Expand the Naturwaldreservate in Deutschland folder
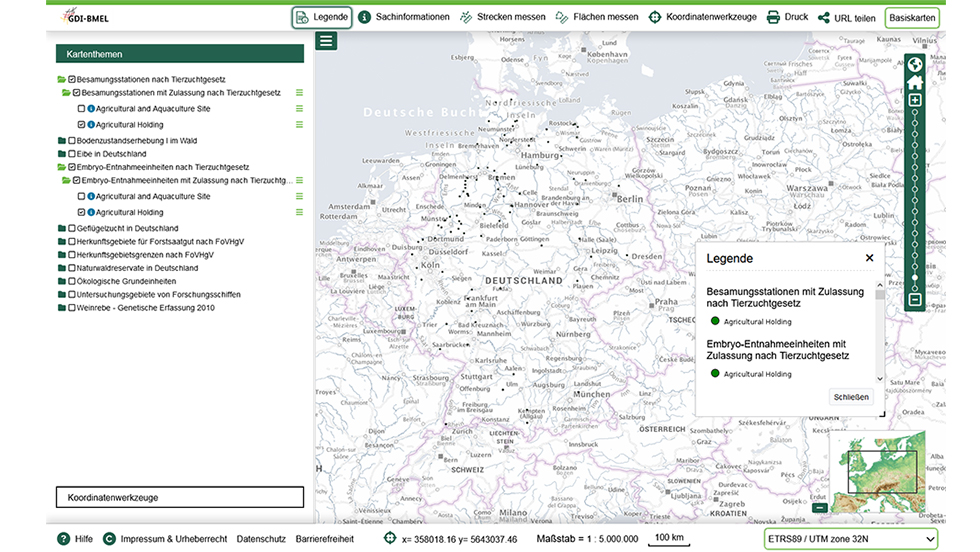Screen dimensions: 980x552 coord(62,269)
